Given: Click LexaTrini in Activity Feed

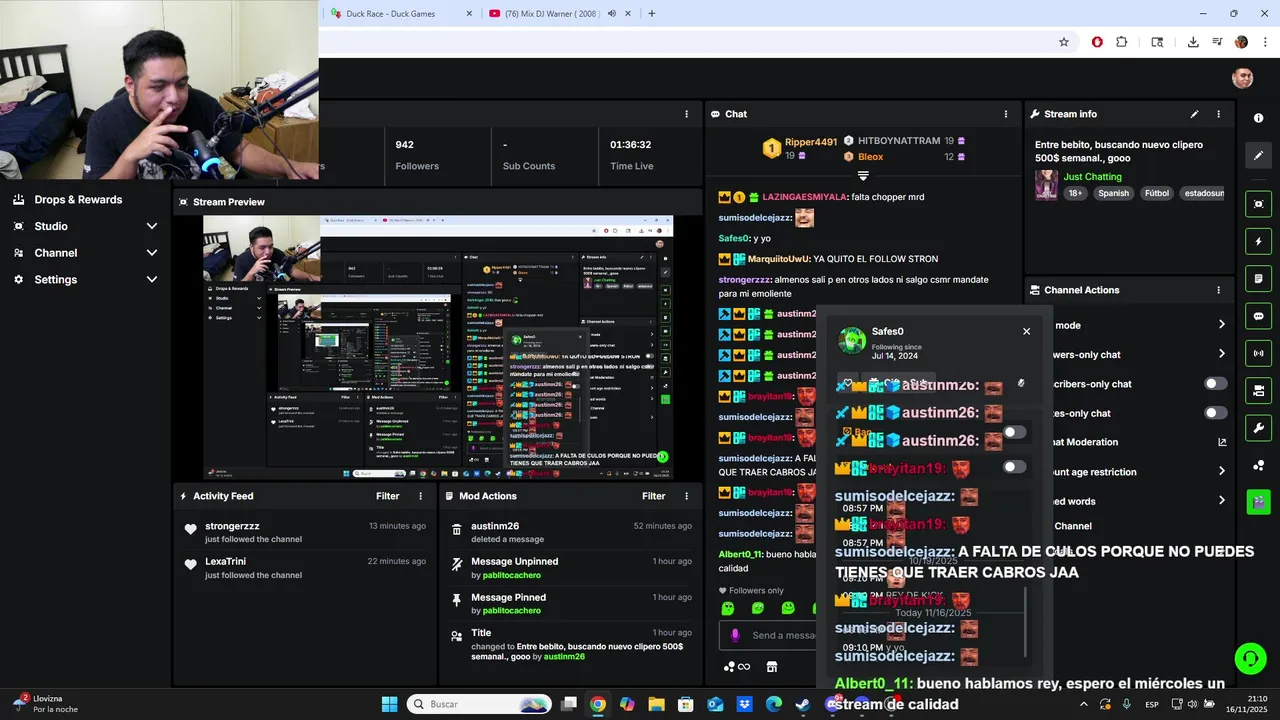Looking at the screenshot, I should tap(225, 562).
